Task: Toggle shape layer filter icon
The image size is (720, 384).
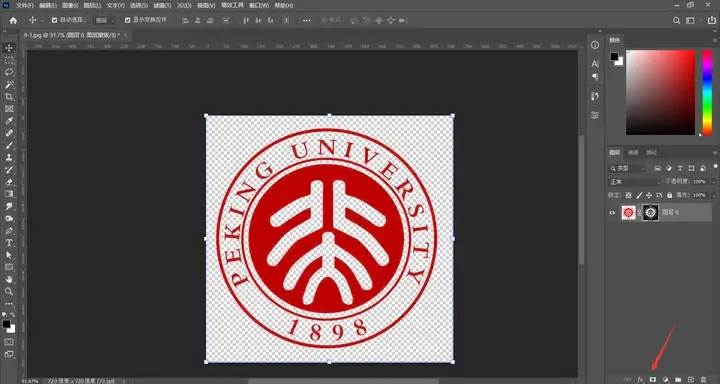Action: pos(691,169)
